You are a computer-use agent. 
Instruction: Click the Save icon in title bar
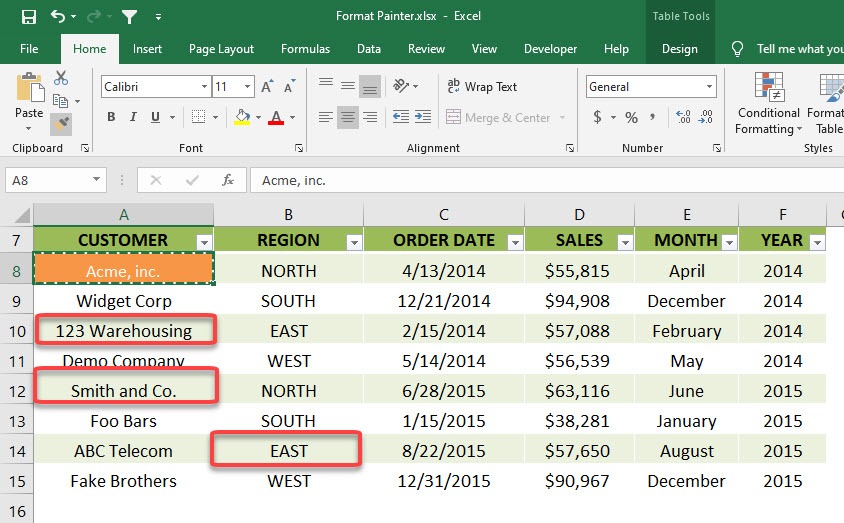pyautogui.click(x=29, y=17)
